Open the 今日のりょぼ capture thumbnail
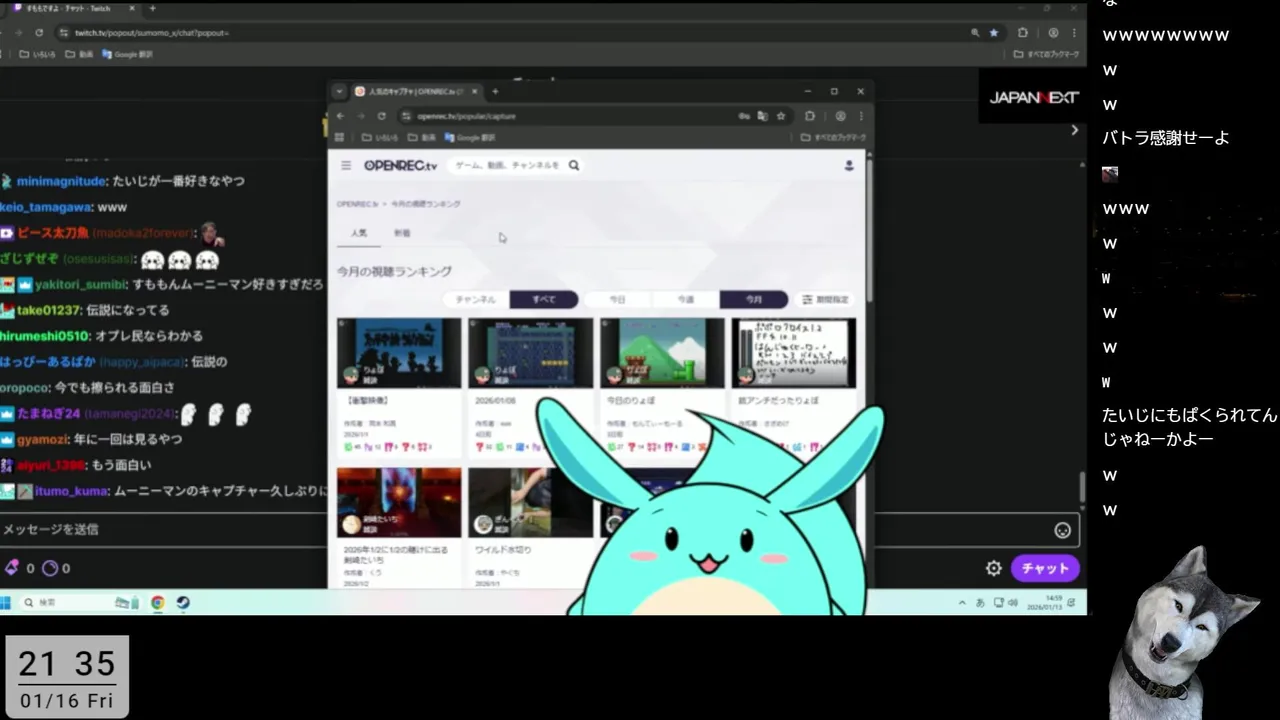The height and width of the screenshot is (720, 1280). coord(662,352)
